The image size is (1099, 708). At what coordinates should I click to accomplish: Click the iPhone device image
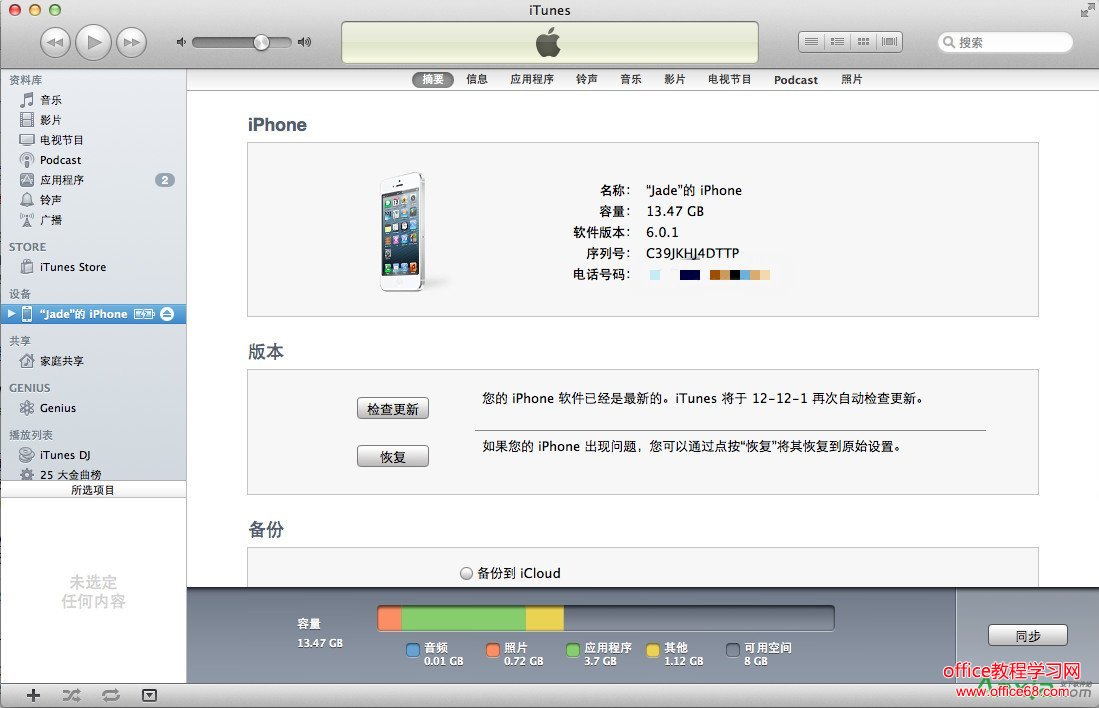(x=403, y=231)
